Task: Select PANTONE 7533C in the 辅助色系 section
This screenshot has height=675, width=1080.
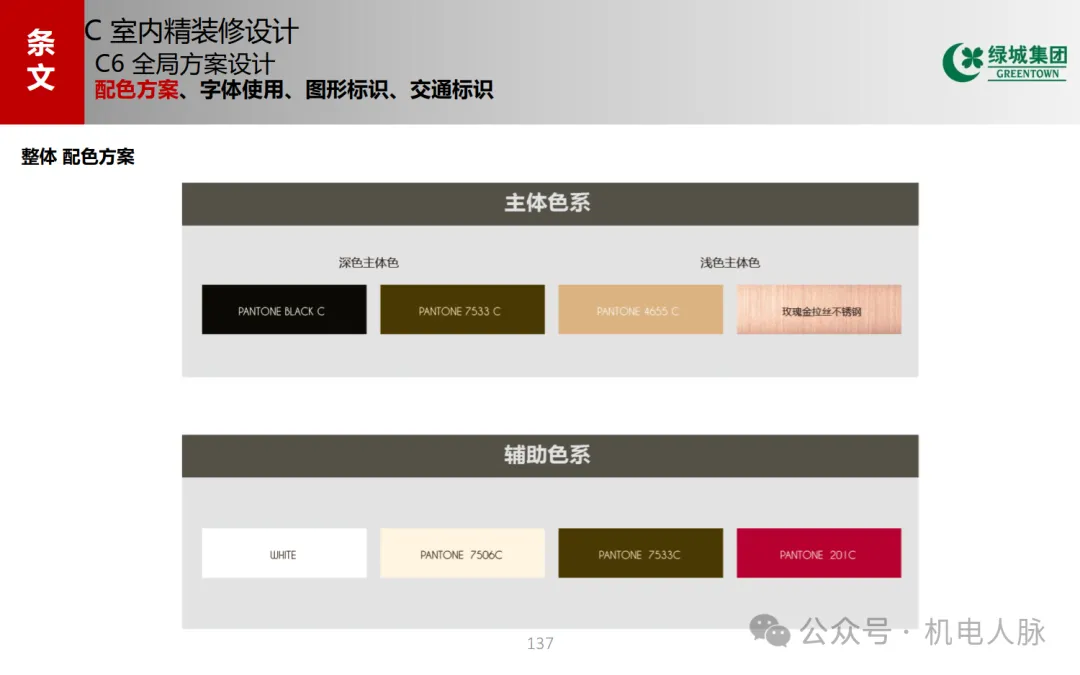Action: pos(640,553)
